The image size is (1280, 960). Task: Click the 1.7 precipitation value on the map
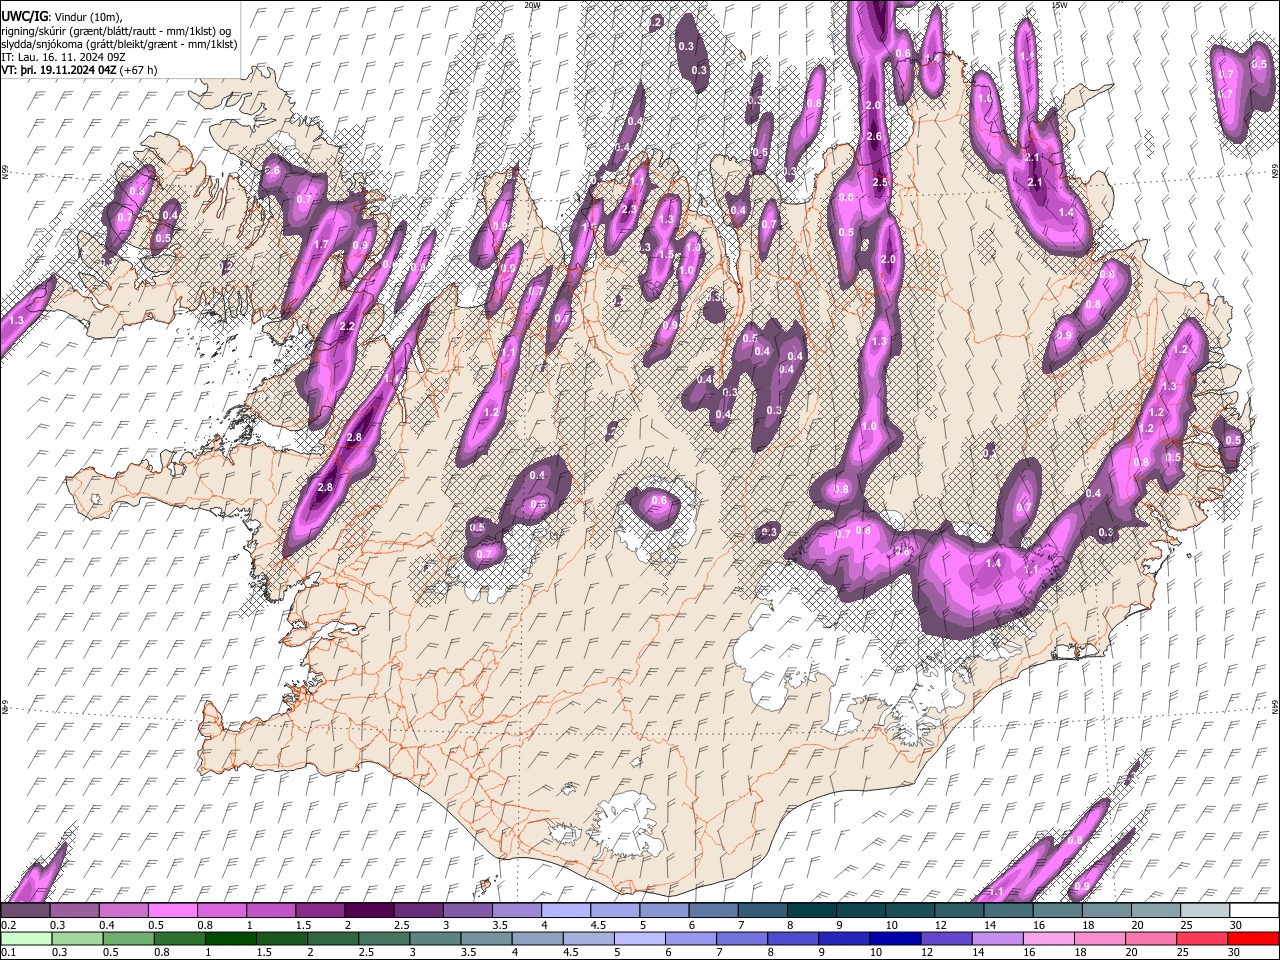click(321, 245)
